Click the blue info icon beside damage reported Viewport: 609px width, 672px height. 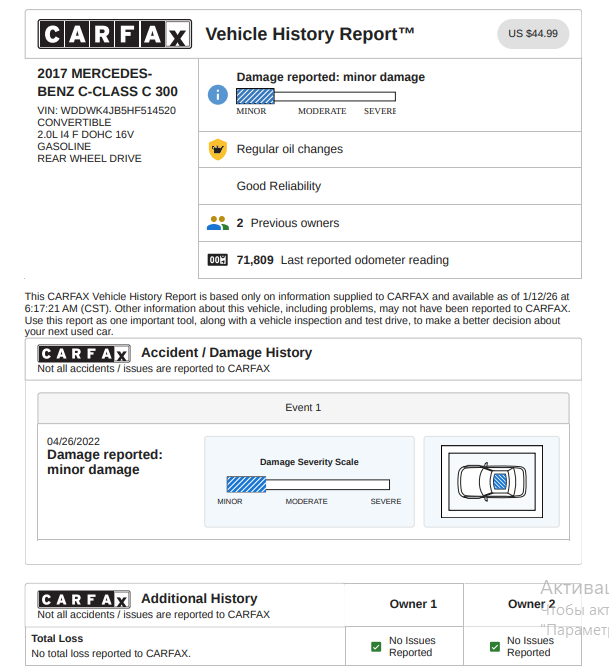pyautogui.click(x=217, y=94)
